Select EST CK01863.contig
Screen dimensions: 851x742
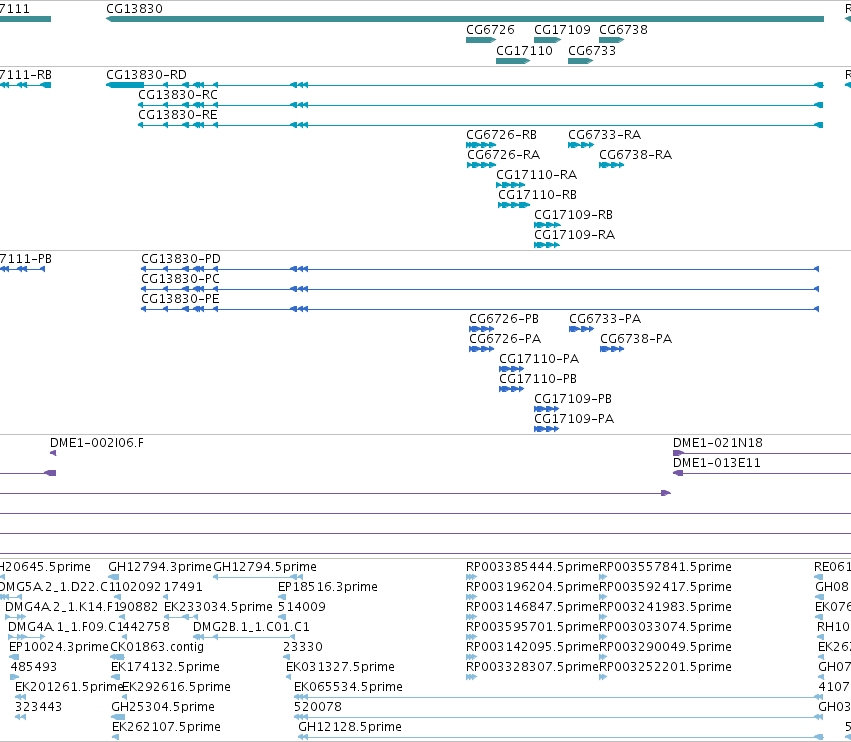coord(117,657)
